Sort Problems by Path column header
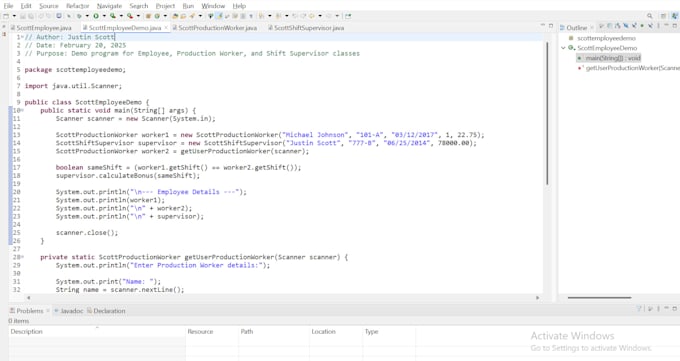Viewport: 680px width, 361px height. click(274, 331)
